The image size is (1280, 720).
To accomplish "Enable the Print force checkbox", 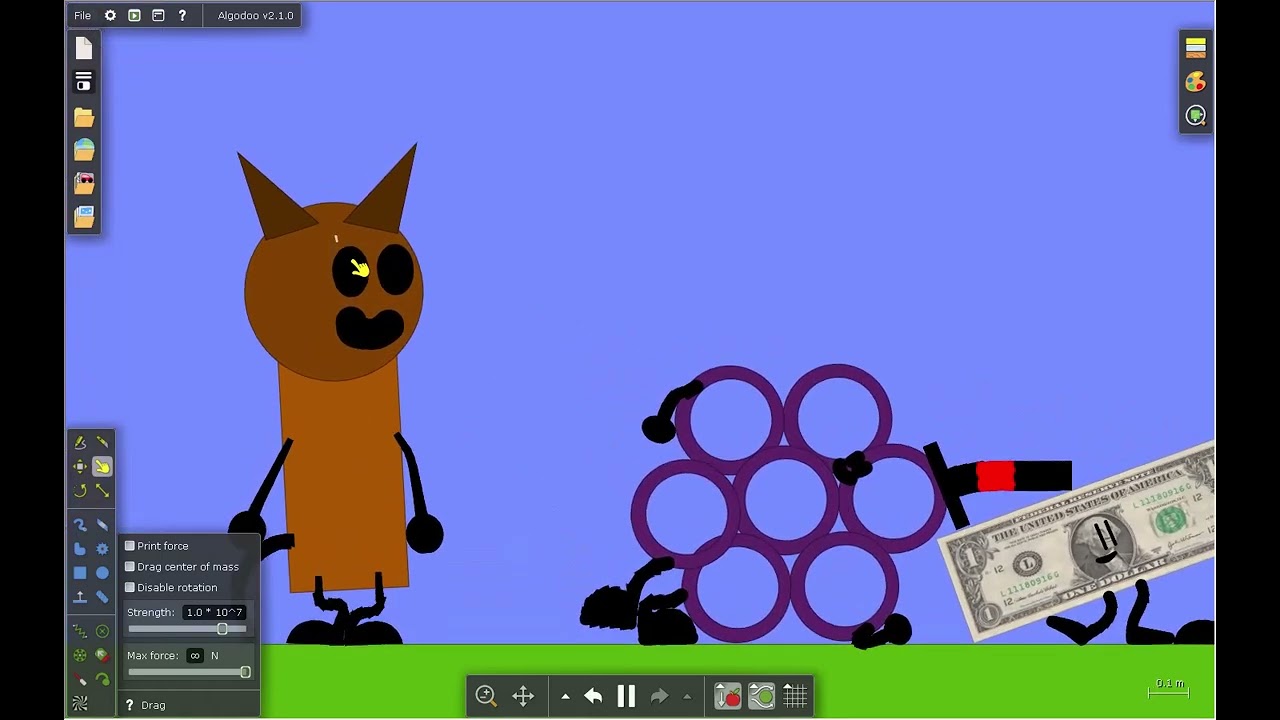I will [130, 546].
